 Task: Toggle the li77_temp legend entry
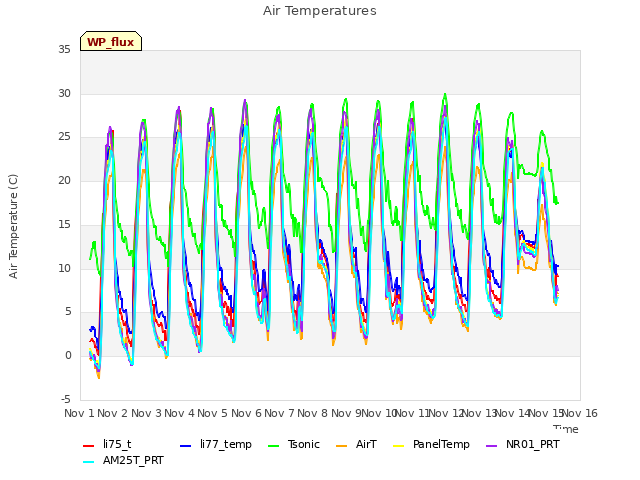coord(216,444)
